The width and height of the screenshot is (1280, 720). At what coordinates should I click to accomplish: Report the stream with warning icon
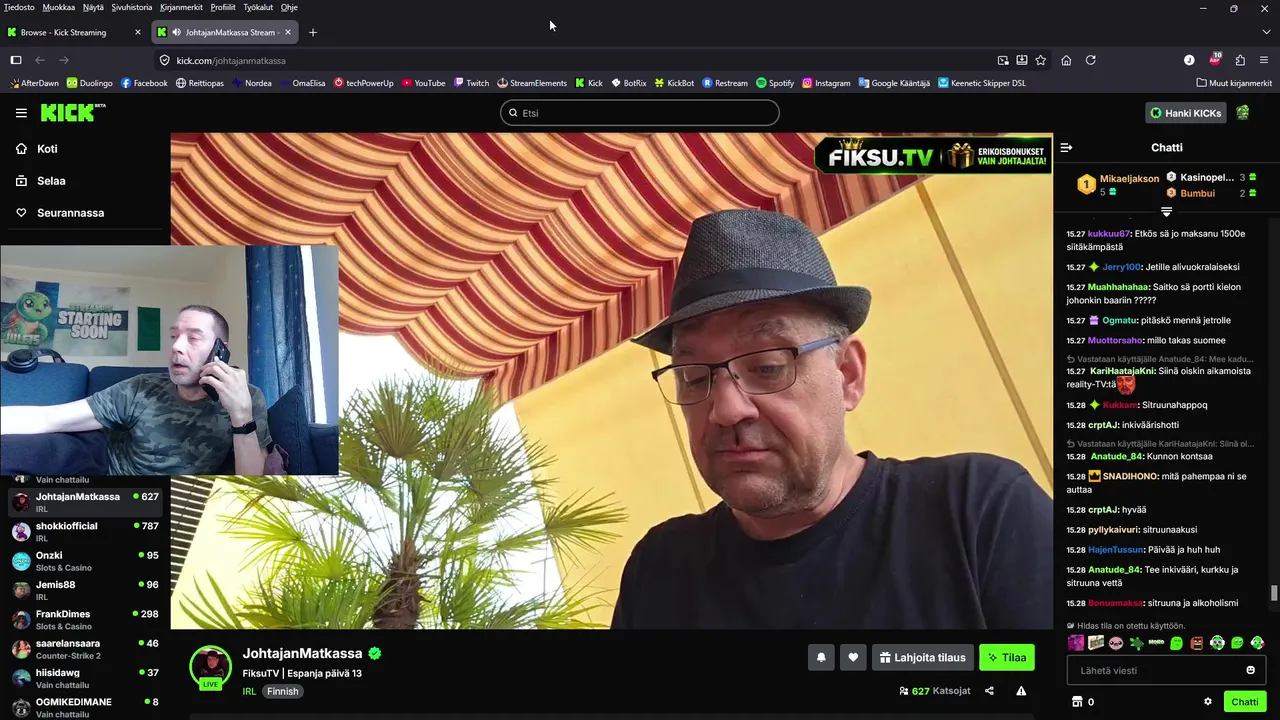1021,691
